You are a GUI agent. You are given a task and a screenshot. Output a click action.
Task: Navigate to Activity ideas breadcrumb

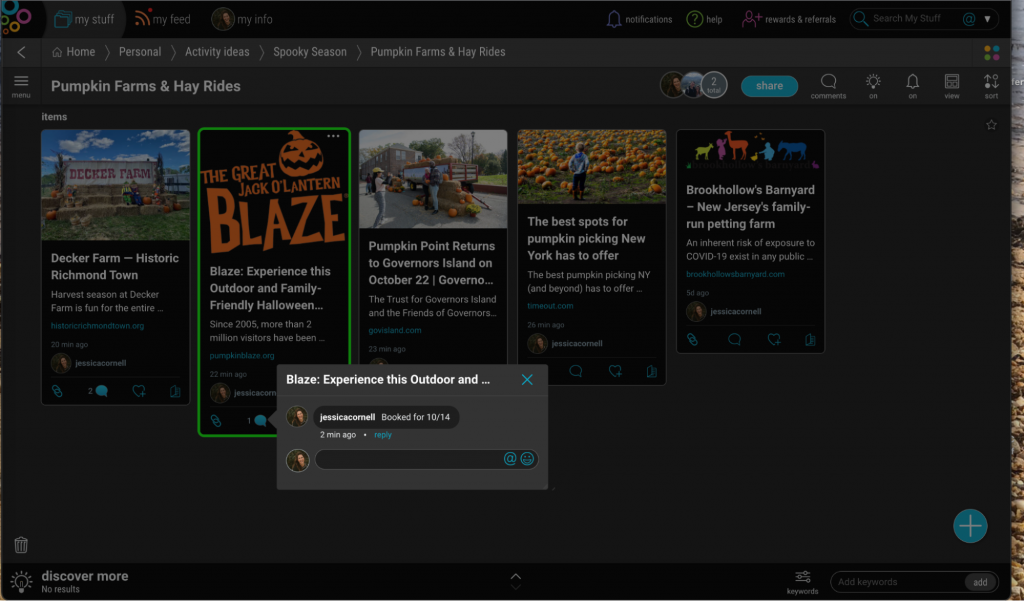[217, 52]
